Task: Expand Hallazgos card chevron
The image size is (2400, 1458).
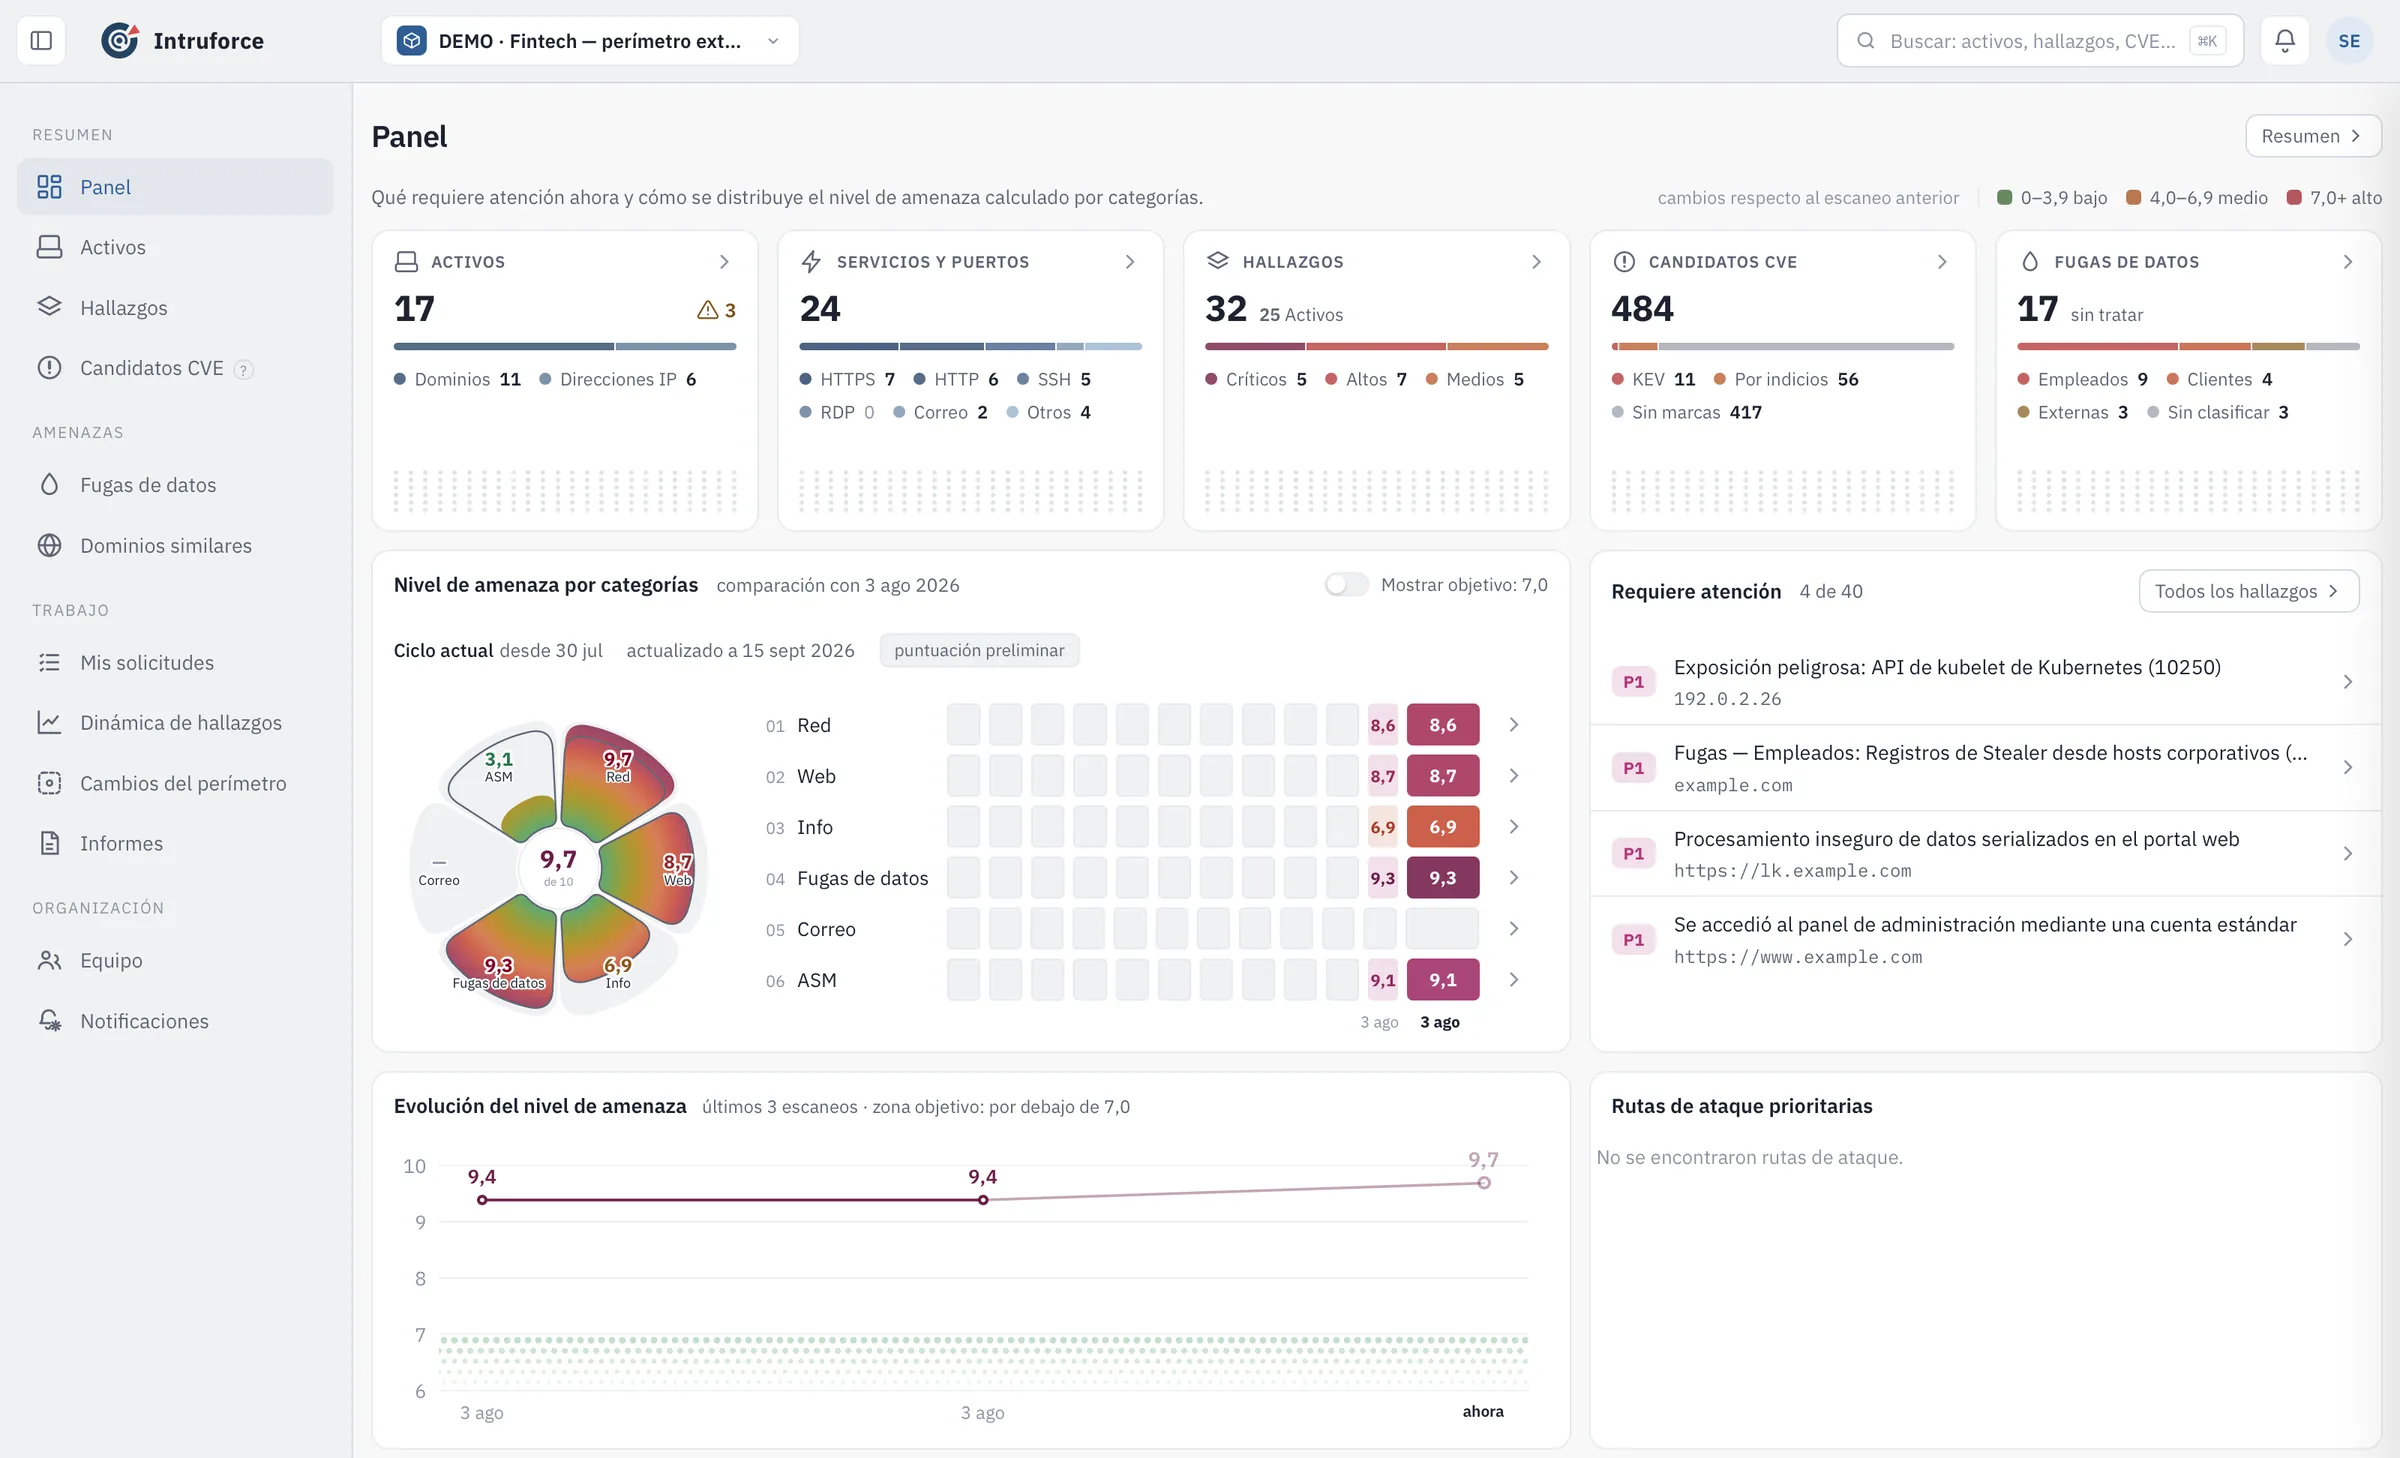Action: [1536, 262]
